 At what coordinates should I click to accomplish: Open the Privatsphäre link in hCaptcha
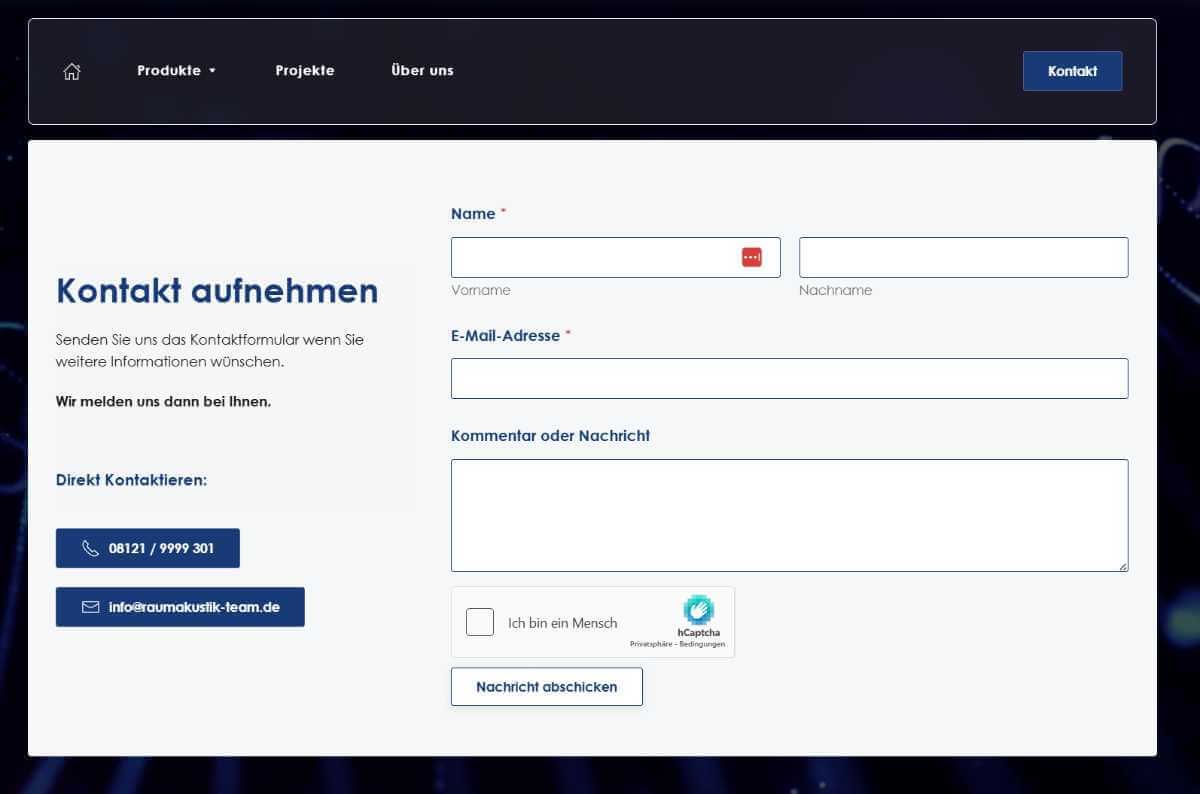[649, 644]
